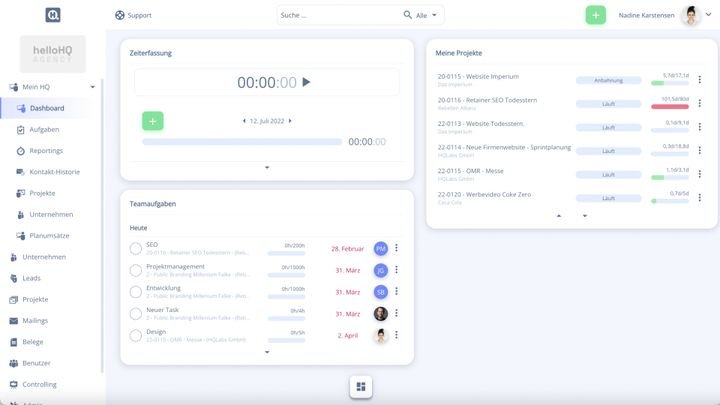Go to previous day before 12. Juli 2022
This screenshot has width=720, height=405.
point(244,121)
